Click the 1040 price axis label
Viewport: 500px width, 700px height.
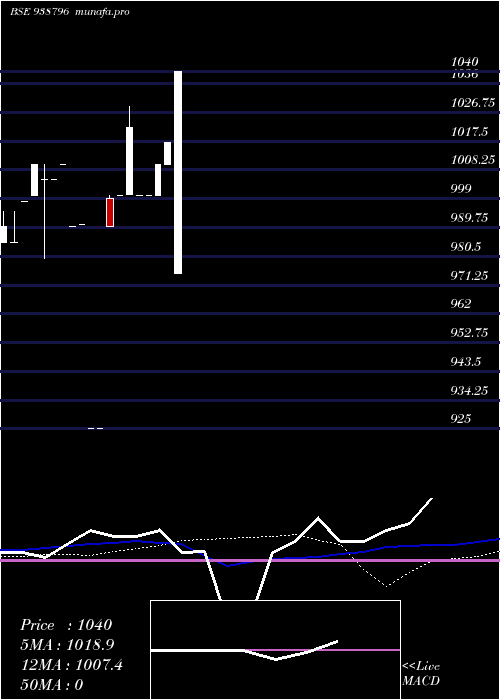[x=465, y=62]
